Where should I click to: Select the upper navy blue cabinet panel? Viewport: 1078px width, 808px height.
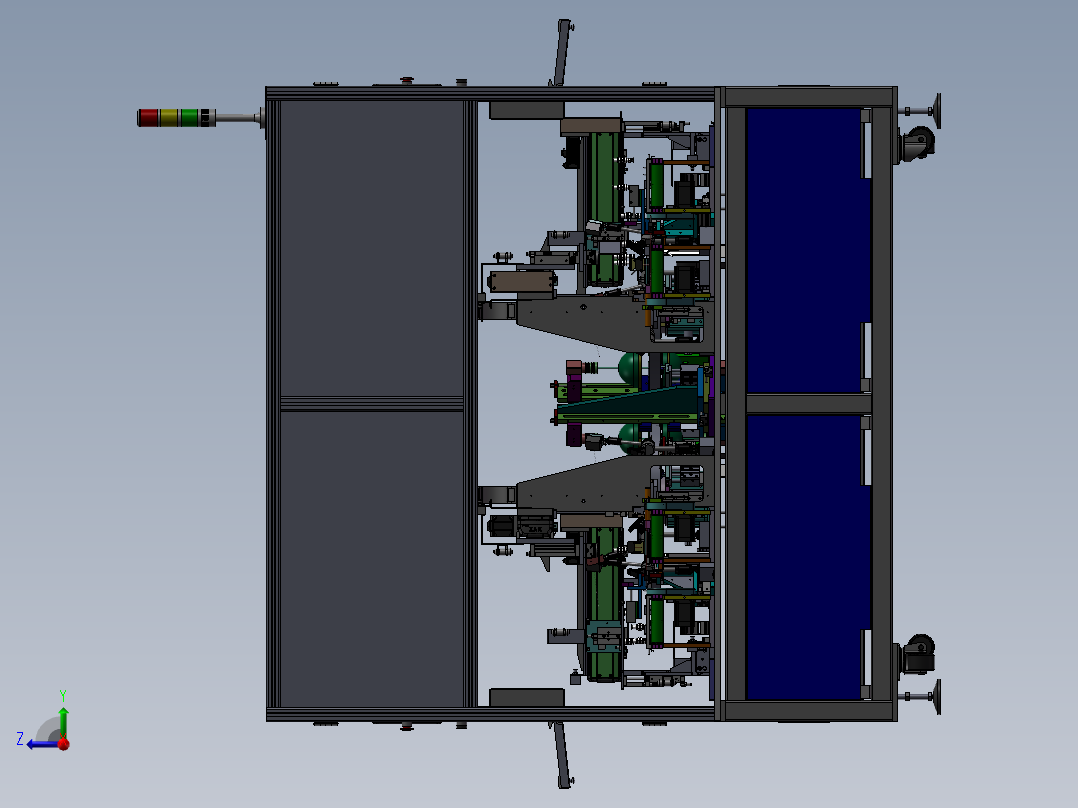(804, 250)
